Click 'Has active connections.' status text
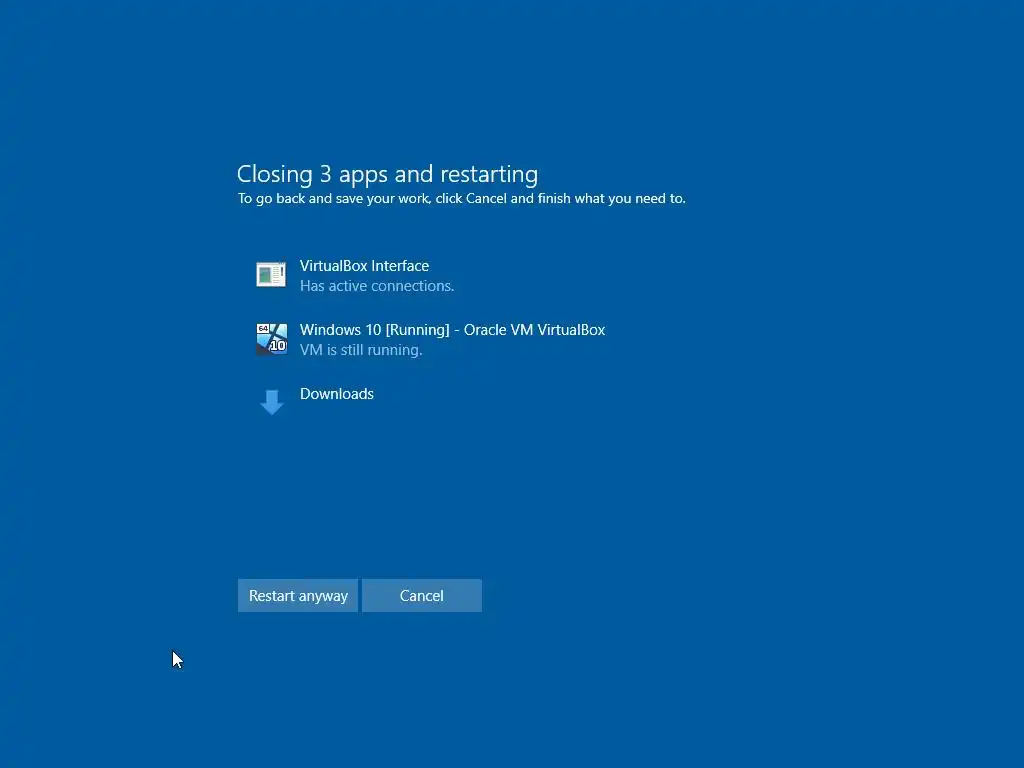 coord(377,286)
